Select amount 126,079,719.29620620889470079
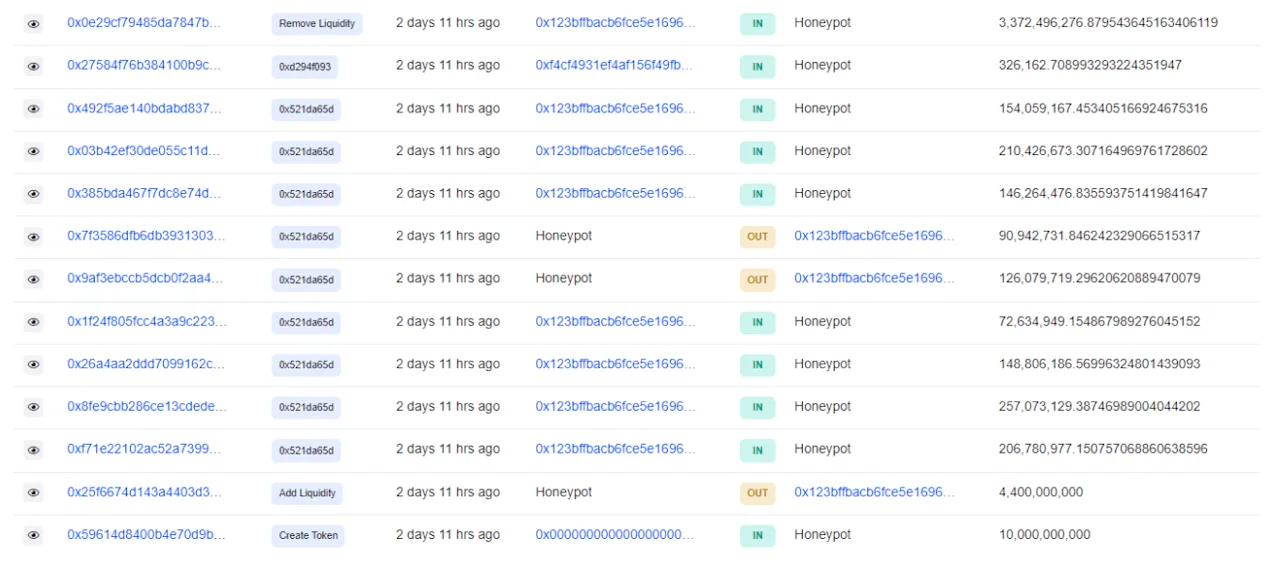 pos(1099,278)
